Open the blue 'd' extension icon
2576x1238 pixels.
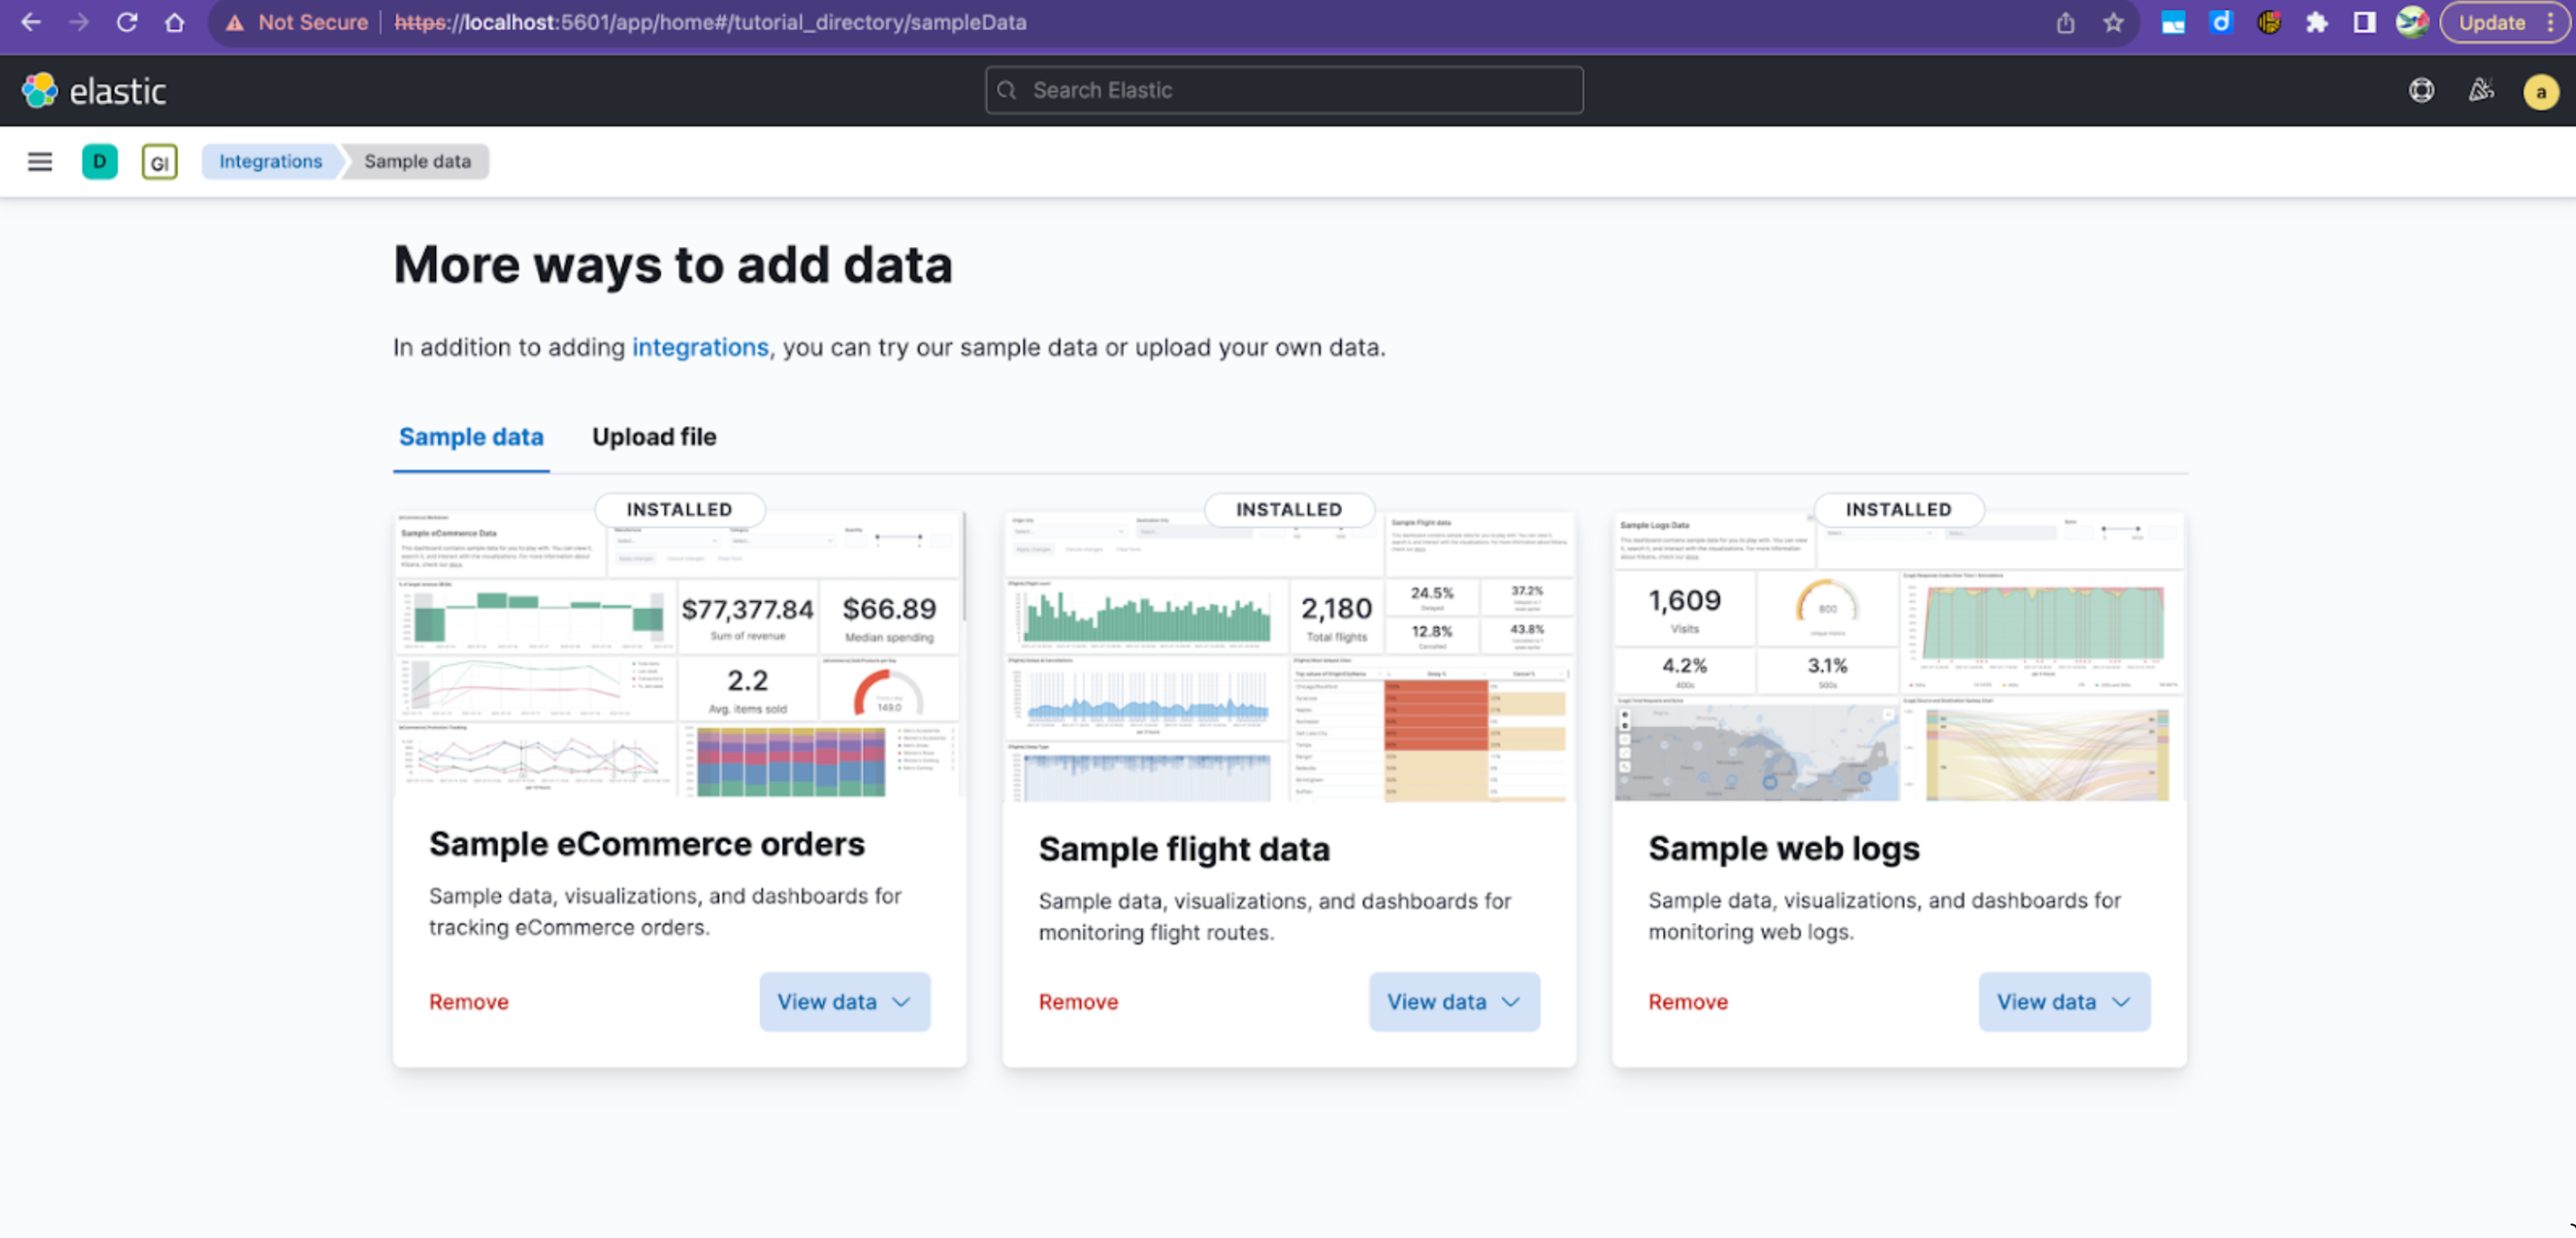2221,22
